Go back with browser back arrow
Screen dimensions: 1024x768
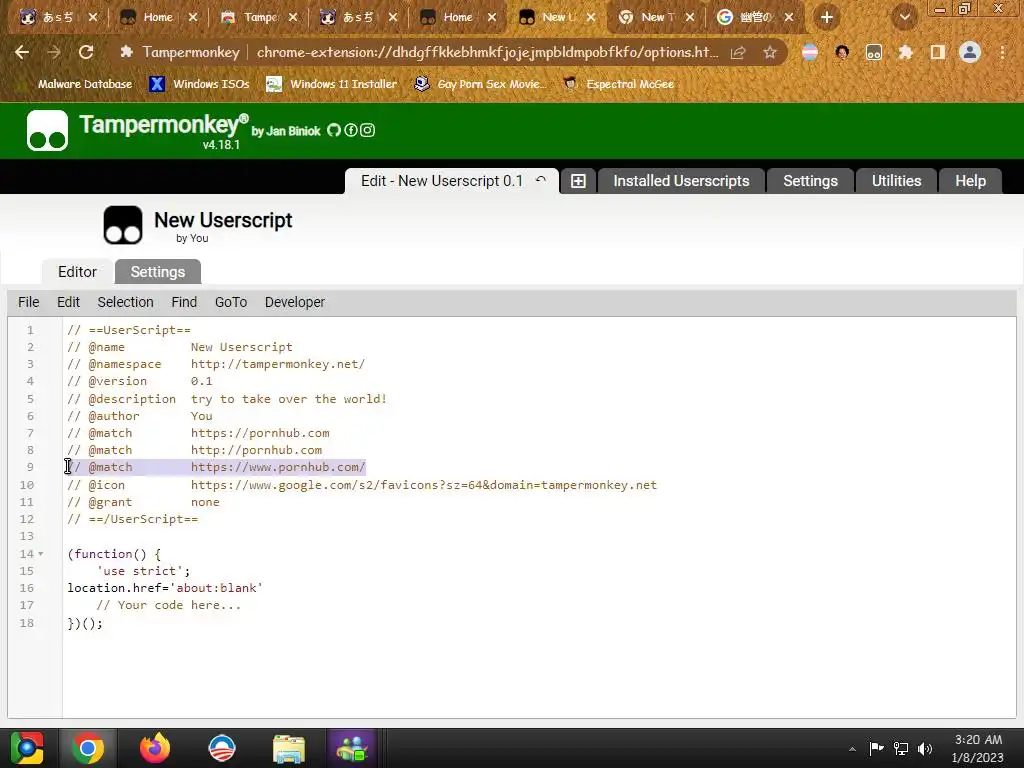click(x=22, y=52)
